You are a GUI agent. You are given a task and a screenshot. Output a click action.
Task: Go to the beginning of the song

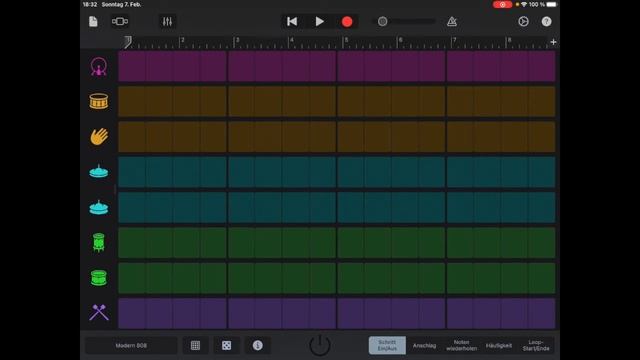pos(292,21)
